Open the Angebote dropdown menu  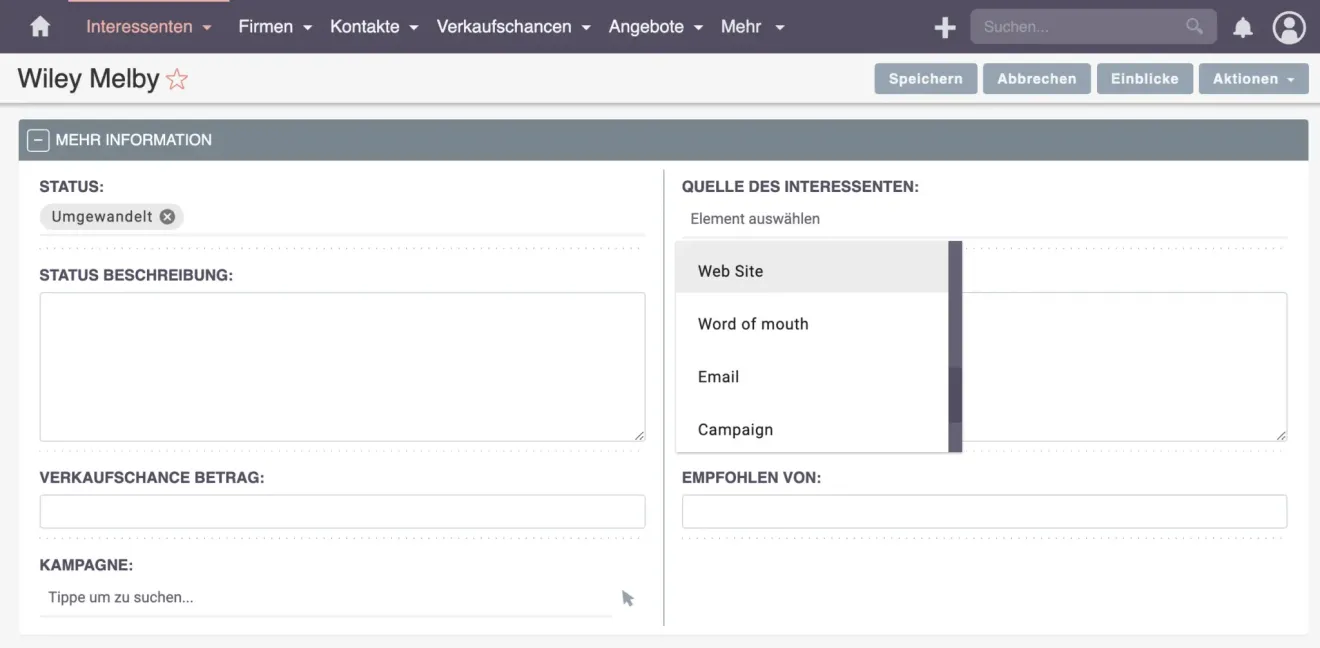(647, 27)
